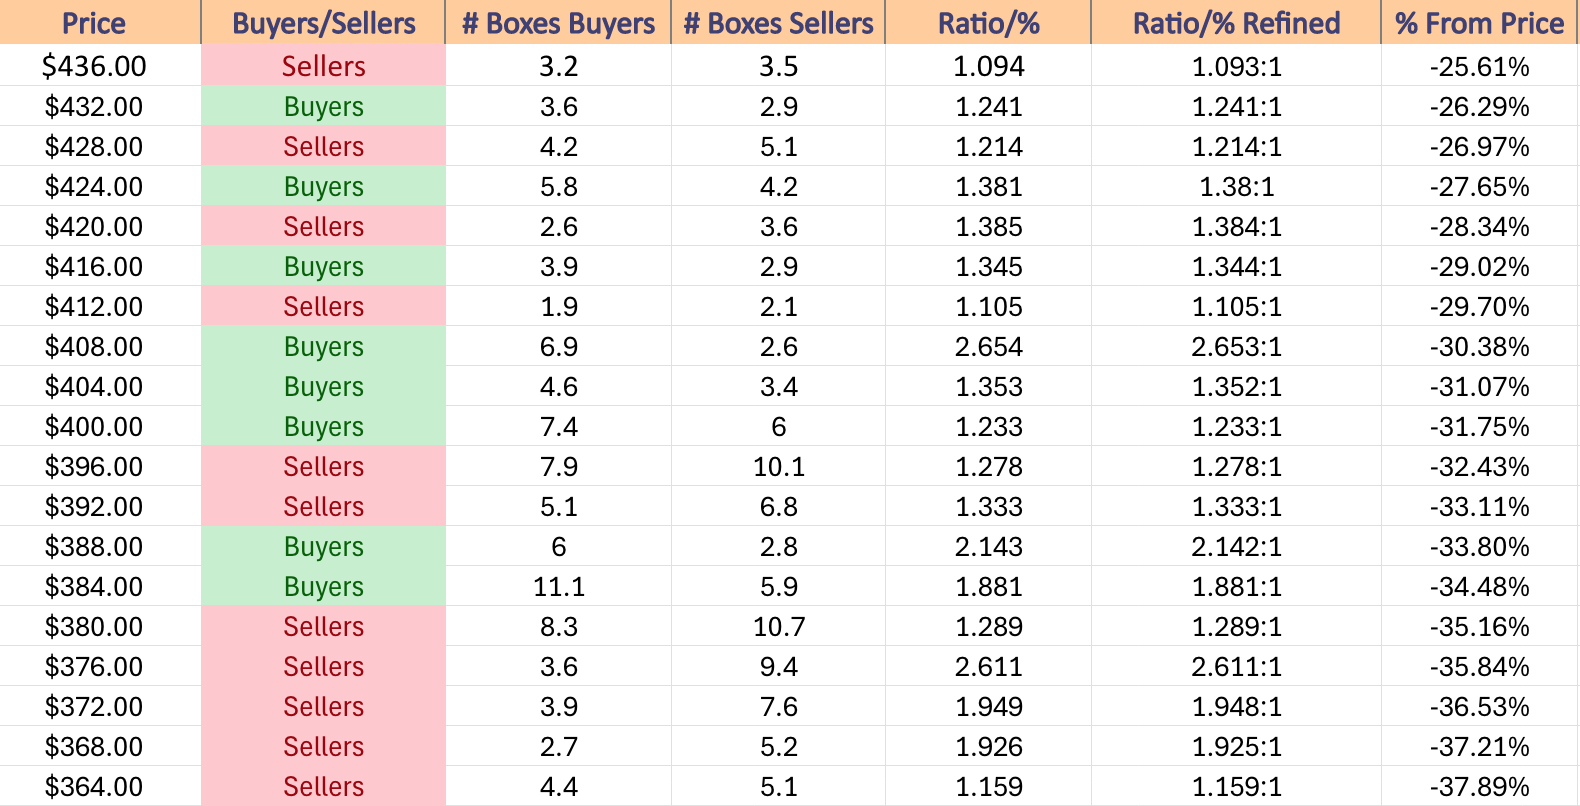
Task: Select the % From Price header cell
Action: pyautogui.click(x=1479, y=22)
